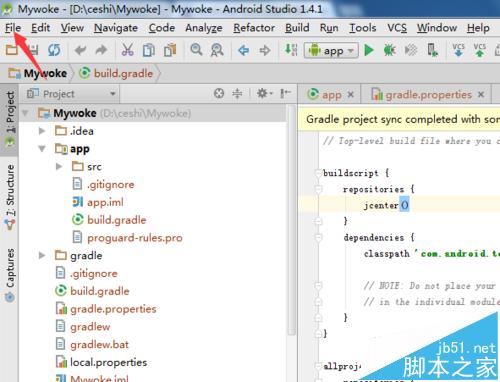Click the Project panel vertical scrollbar
The image size is (500, 382).
click(x=292, y=220)
